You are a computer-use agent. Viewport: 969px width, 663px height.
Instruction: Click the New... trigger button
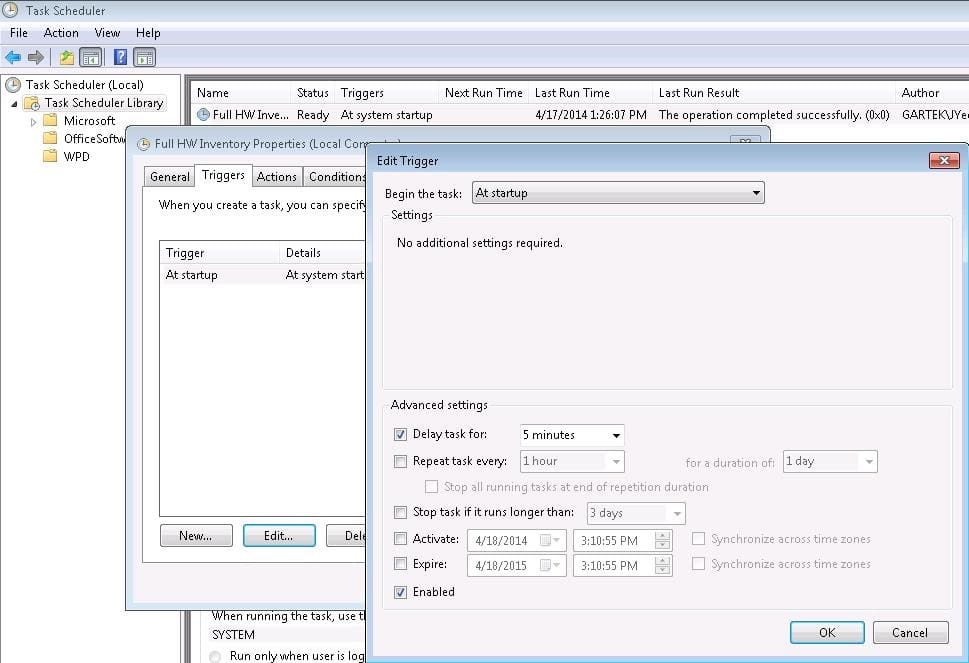pyautogui.click(x=196, y=536)
